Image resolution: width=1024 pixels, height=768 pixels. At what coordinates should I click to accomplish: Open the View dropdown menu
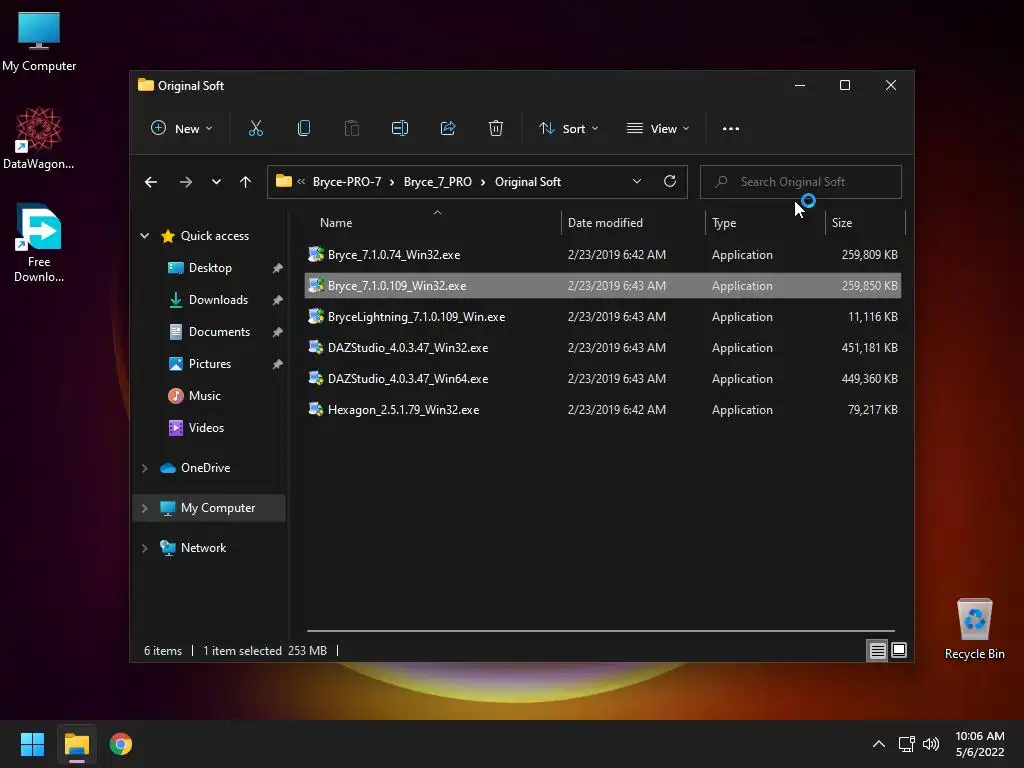[x=658, y=129]
